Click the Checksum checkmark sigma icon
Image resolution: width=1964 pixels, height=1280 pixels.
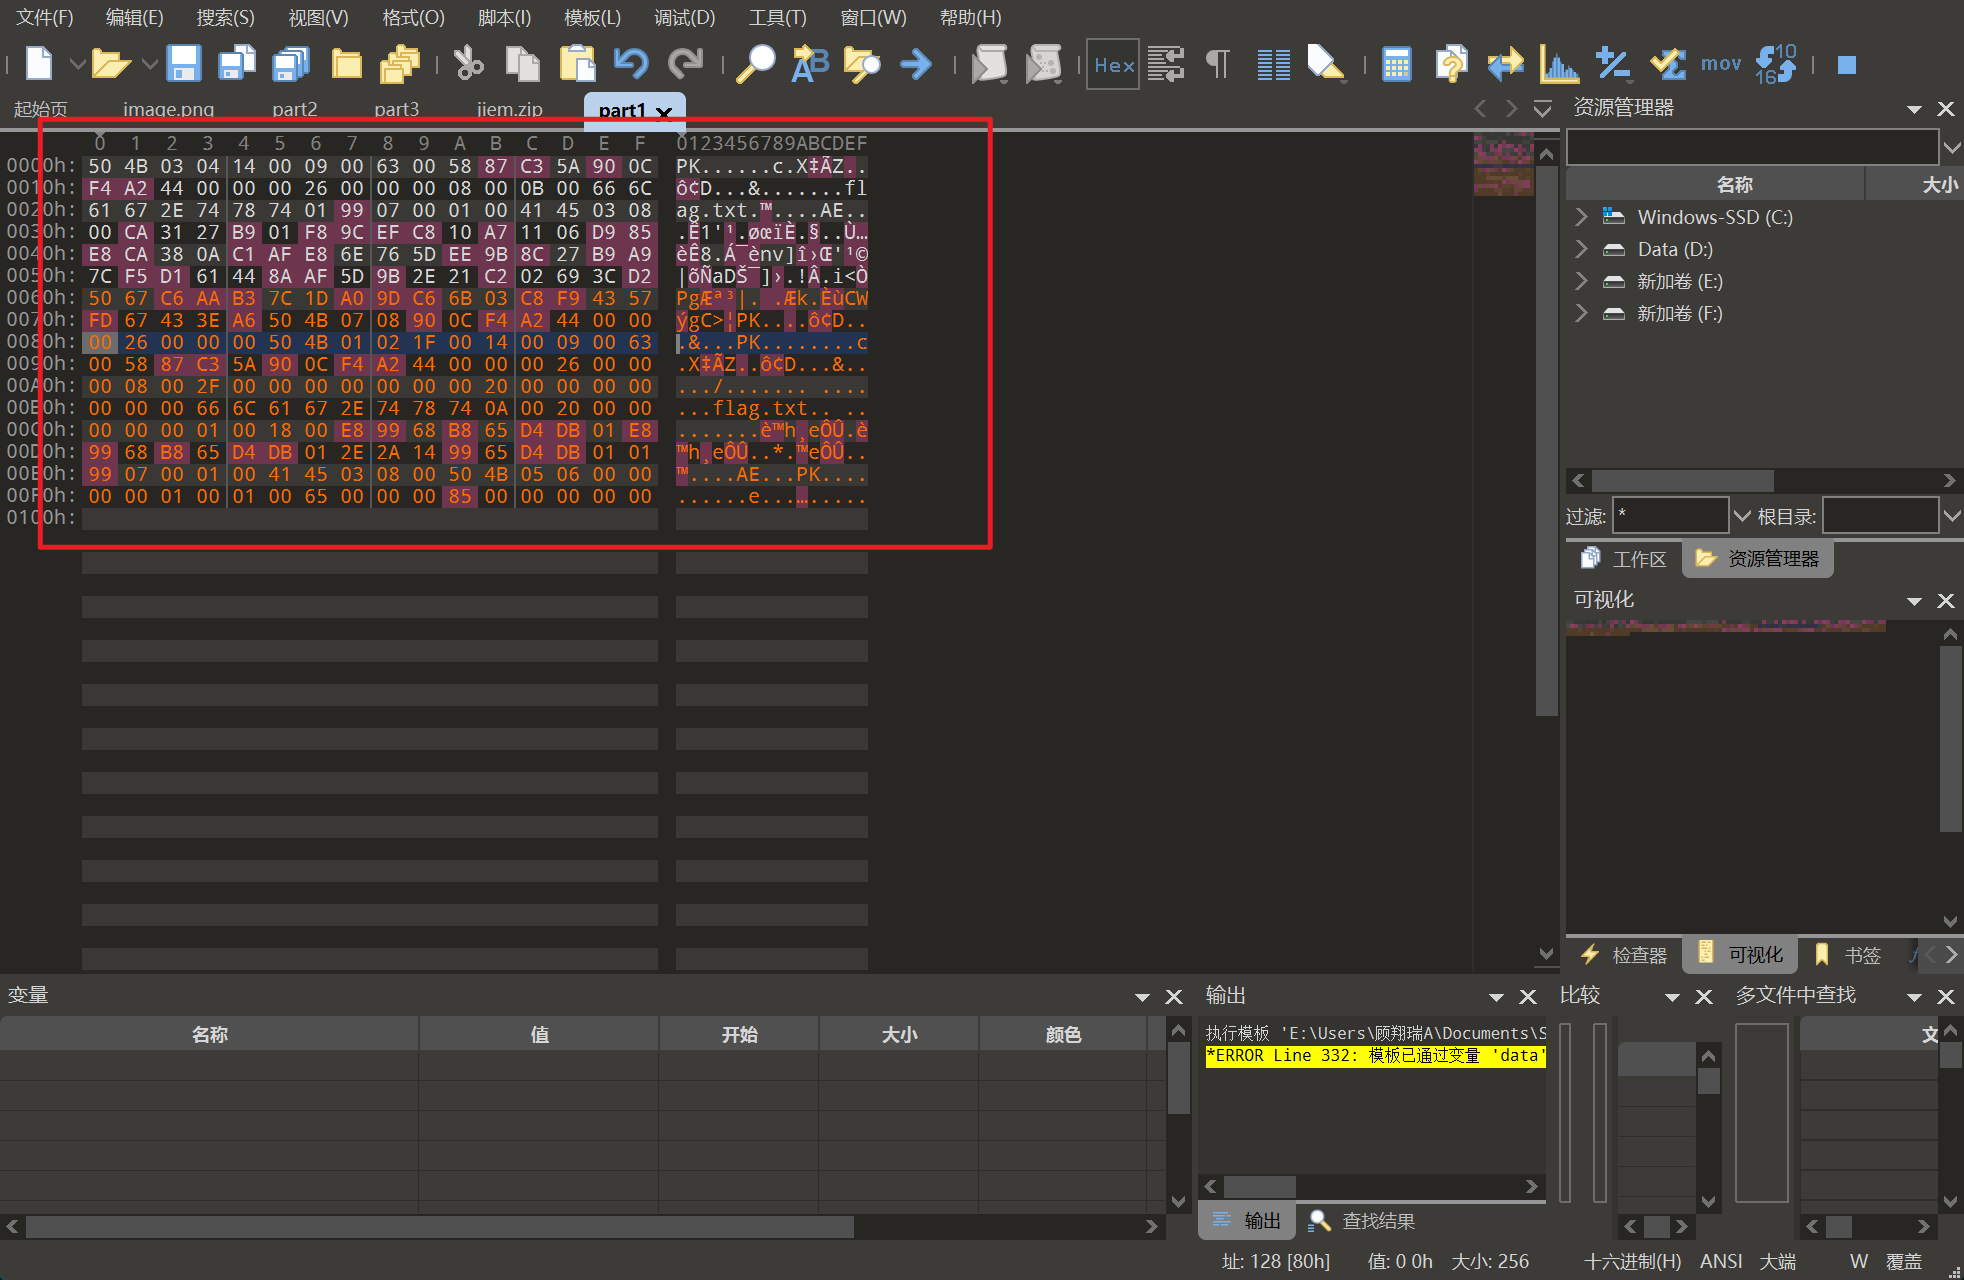coord(1667,64)
